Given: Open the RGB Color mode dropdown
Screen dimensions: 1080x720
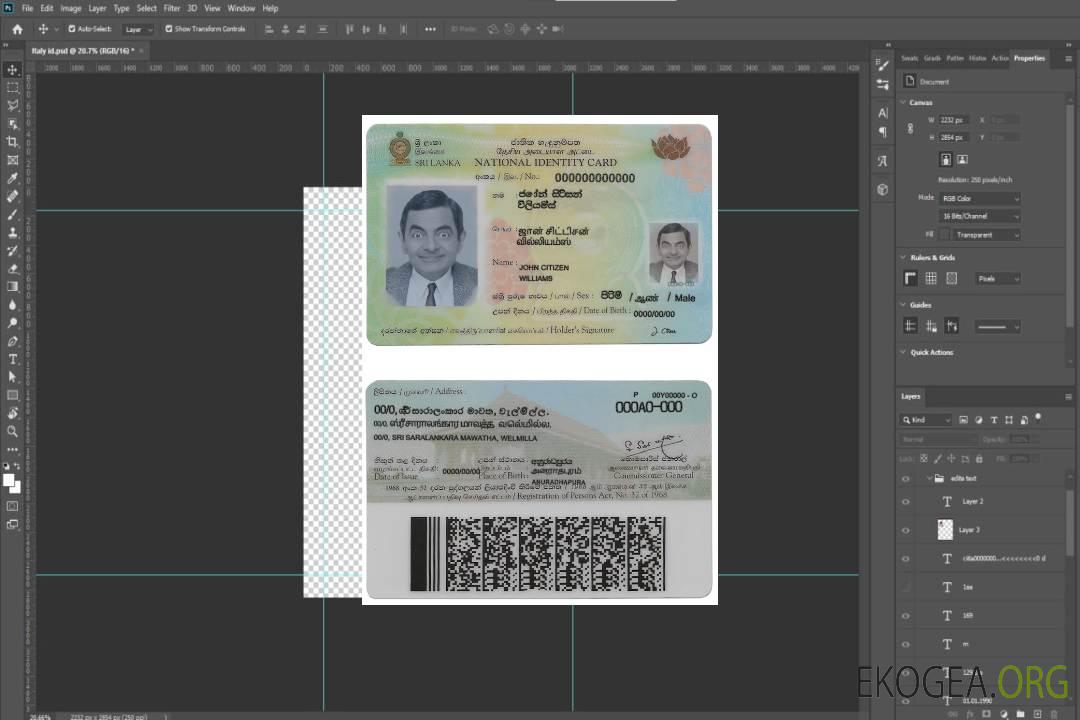Looking at the screenshot, I should (x=980, y=198).
